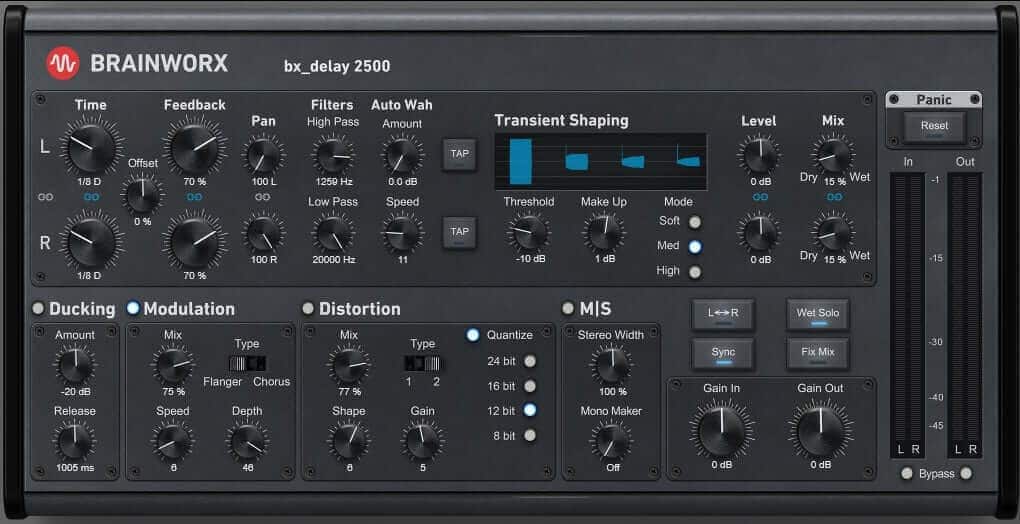Toggle the Level link icon
This screenshot has height=524, width=1020.
tap(760, 196)
